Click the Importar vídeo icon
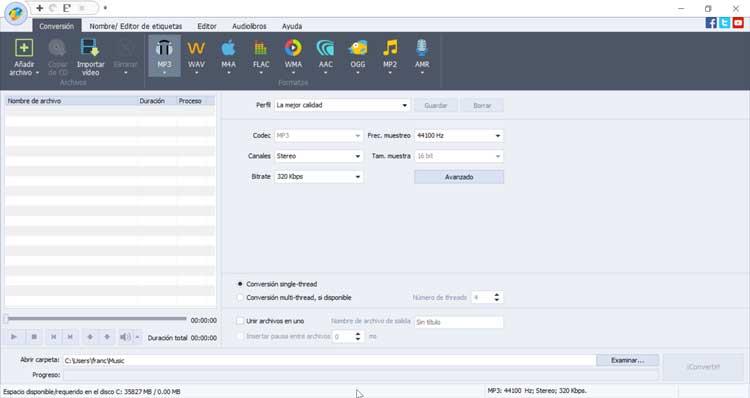 pos(90,48)
